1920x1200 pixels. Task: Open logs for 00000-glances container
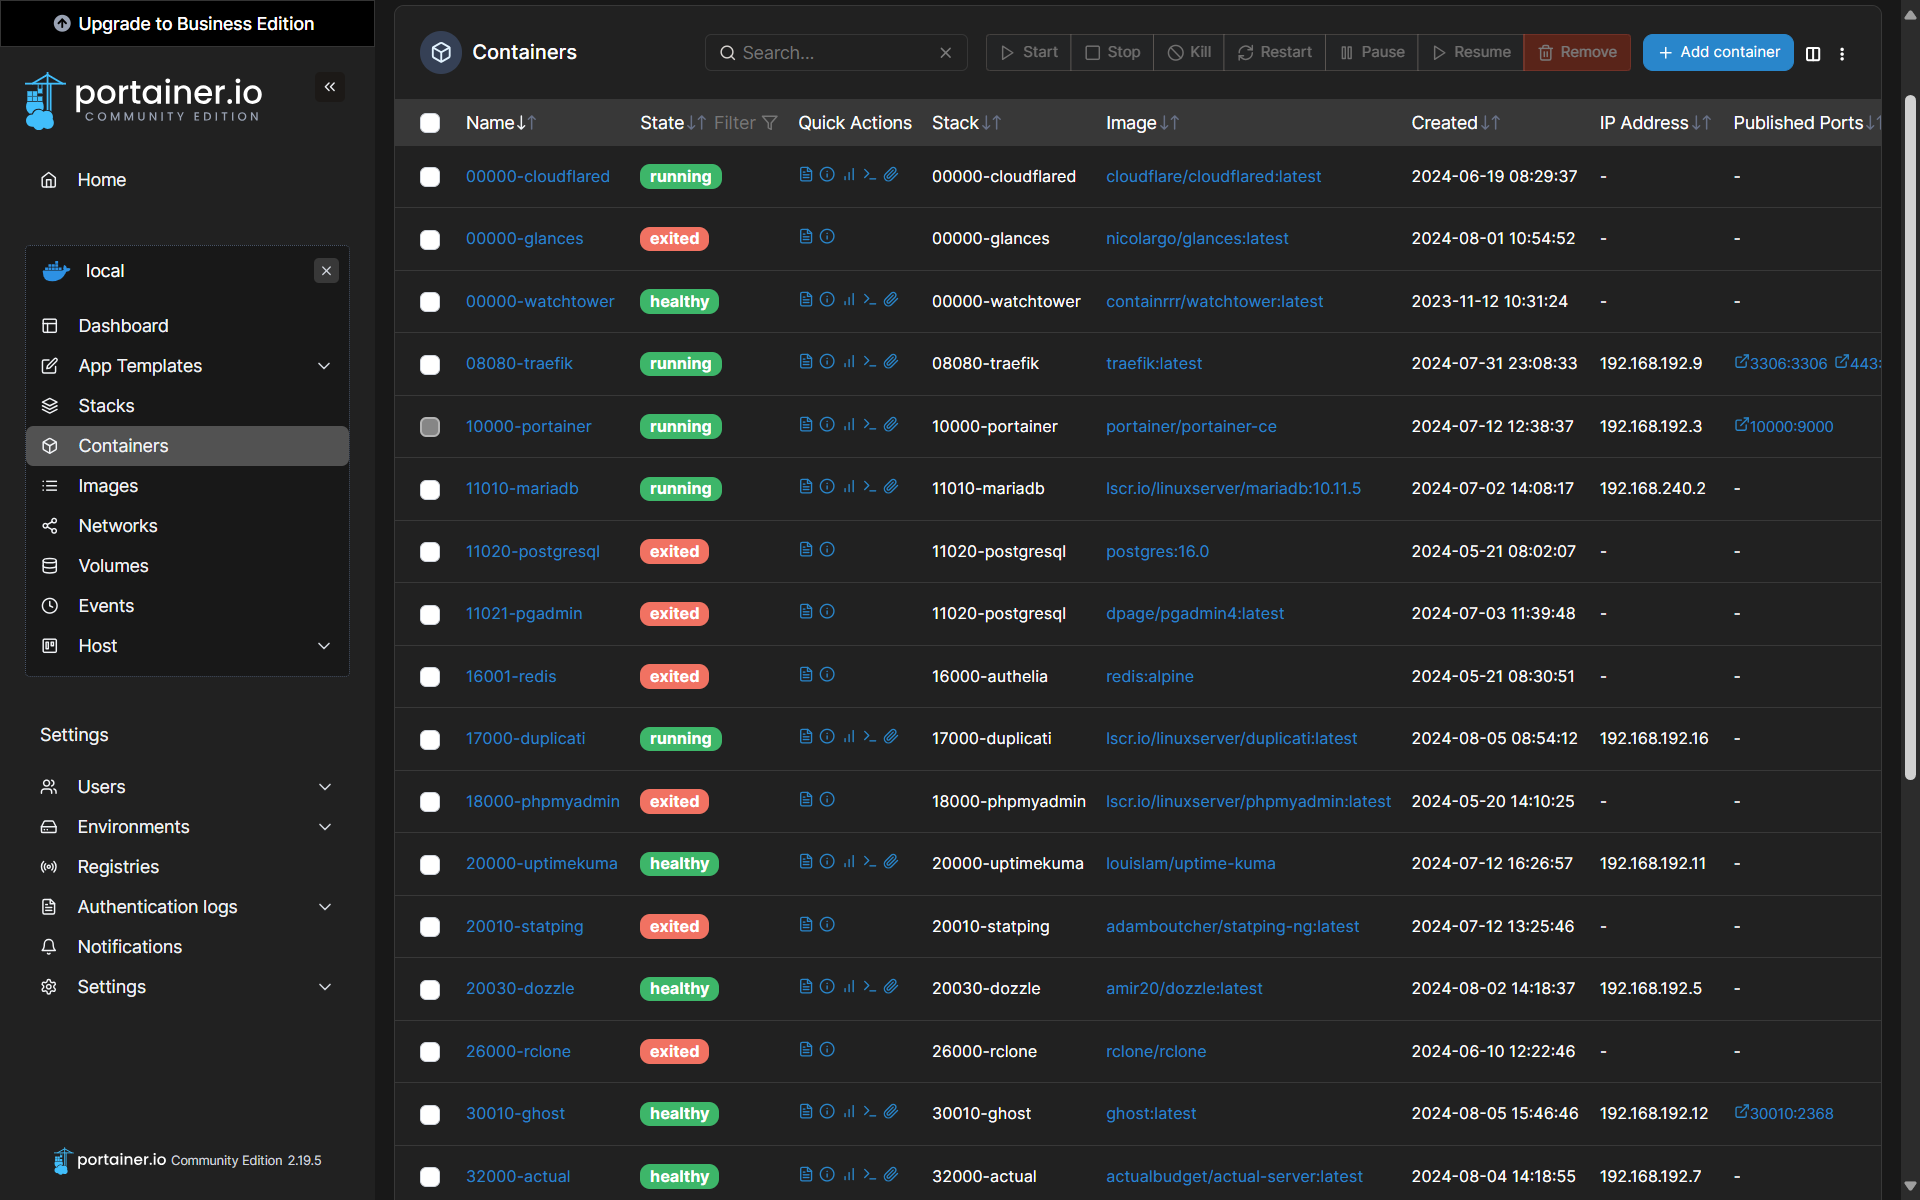tap(806, 237)
